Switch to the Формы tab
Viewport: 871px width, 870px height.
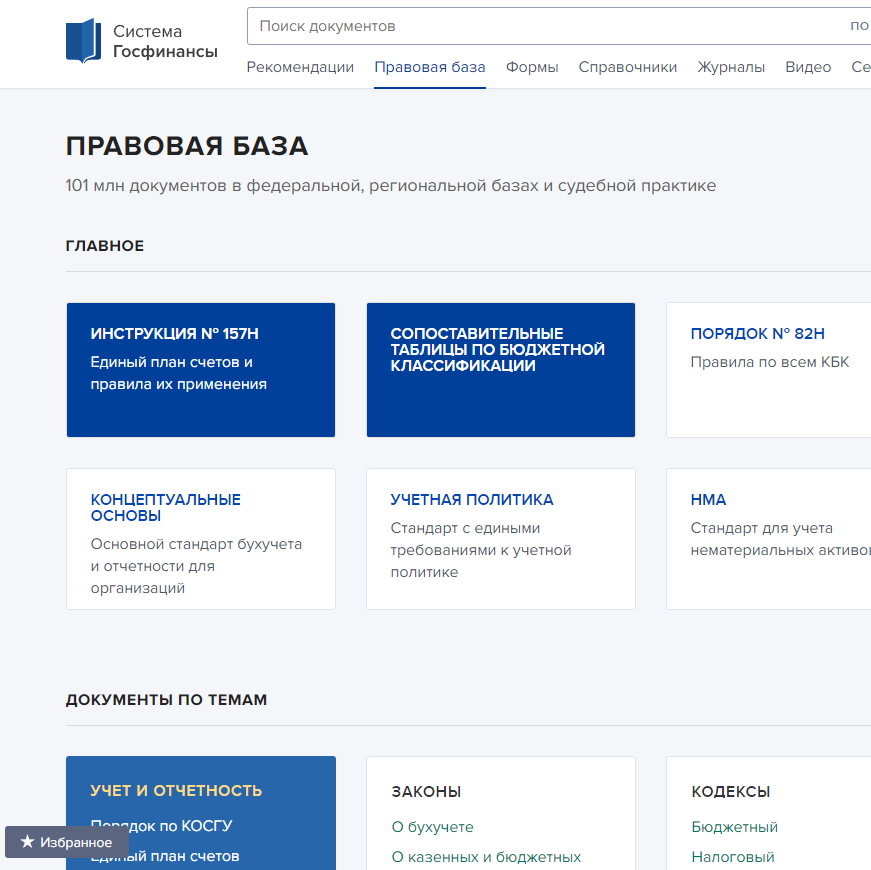tap(532, 67)
